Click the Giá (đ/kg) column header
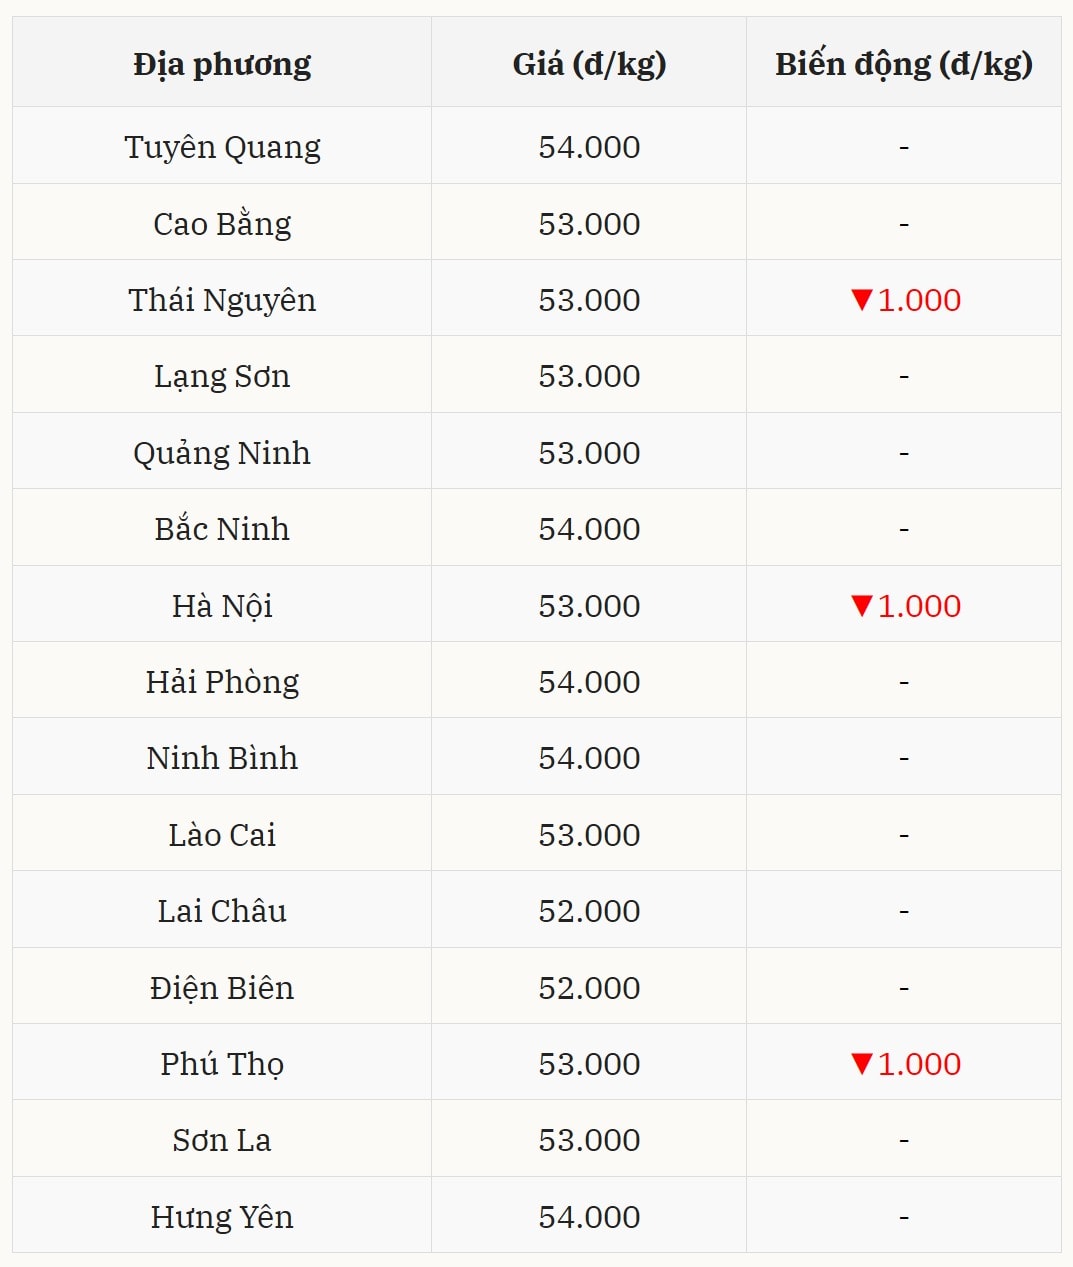The height and width of the screenshot is (1267, 1073). coord(589,64)
